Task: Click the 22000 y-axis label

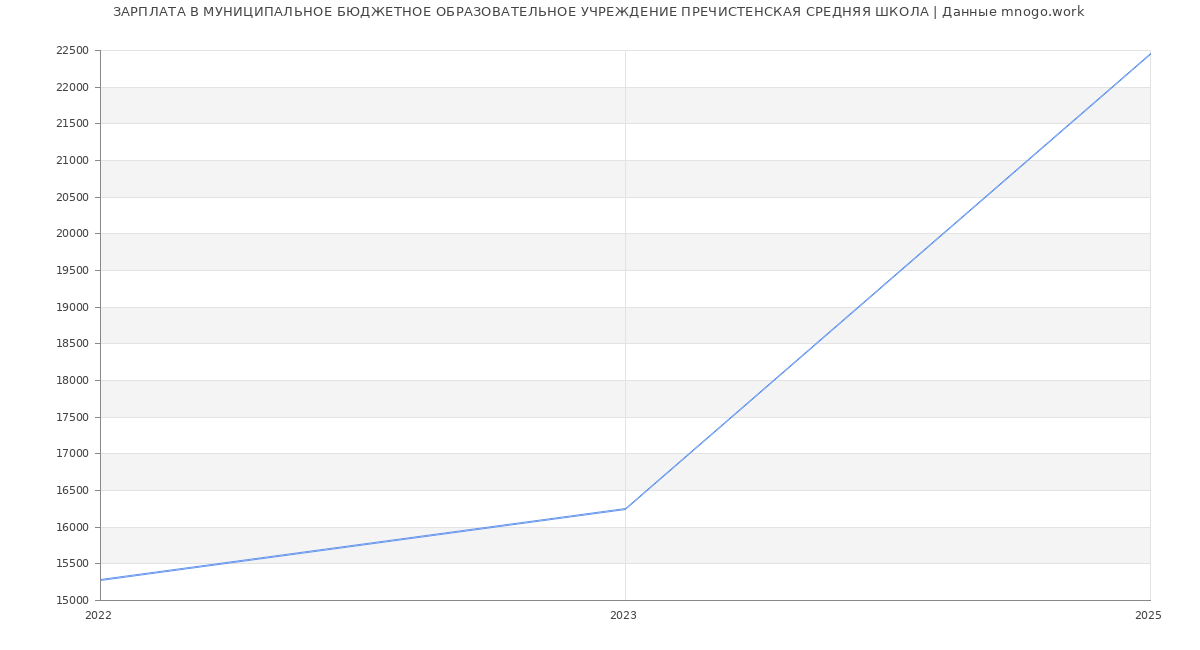Action: pyautogui.click(x=72, y=88)
